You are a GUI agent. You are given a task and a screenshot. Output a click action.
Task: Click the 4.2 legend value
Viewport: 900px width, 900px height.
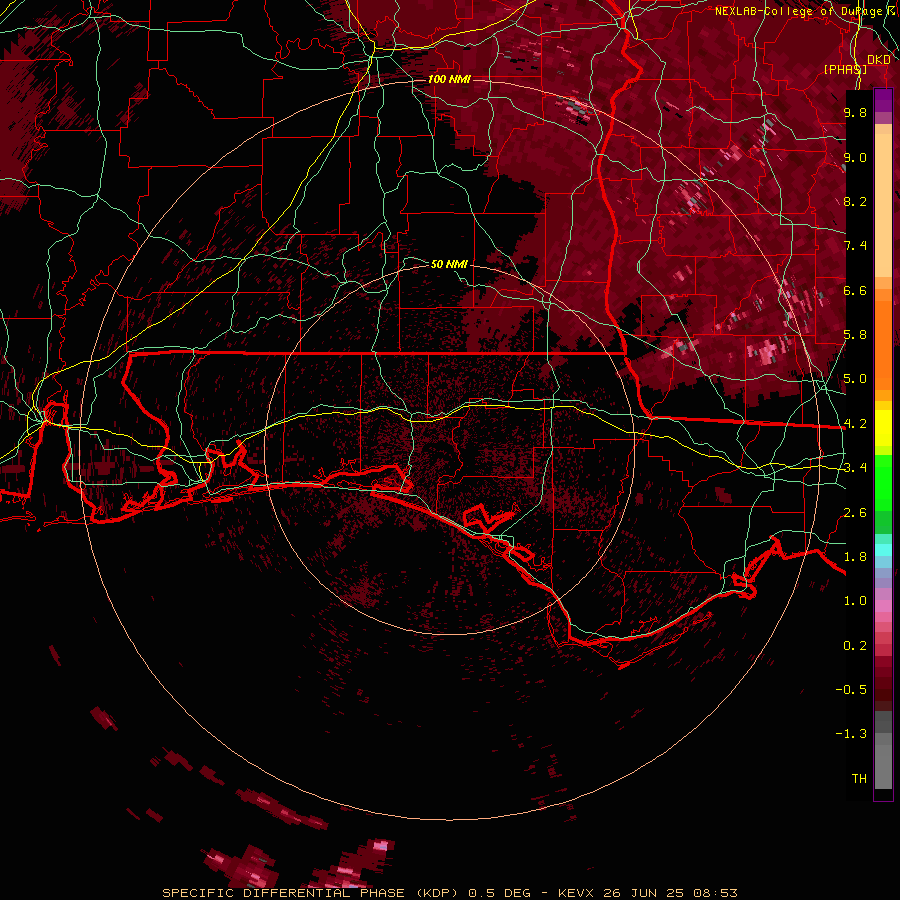pyautogui.click(x=855, y=424)
